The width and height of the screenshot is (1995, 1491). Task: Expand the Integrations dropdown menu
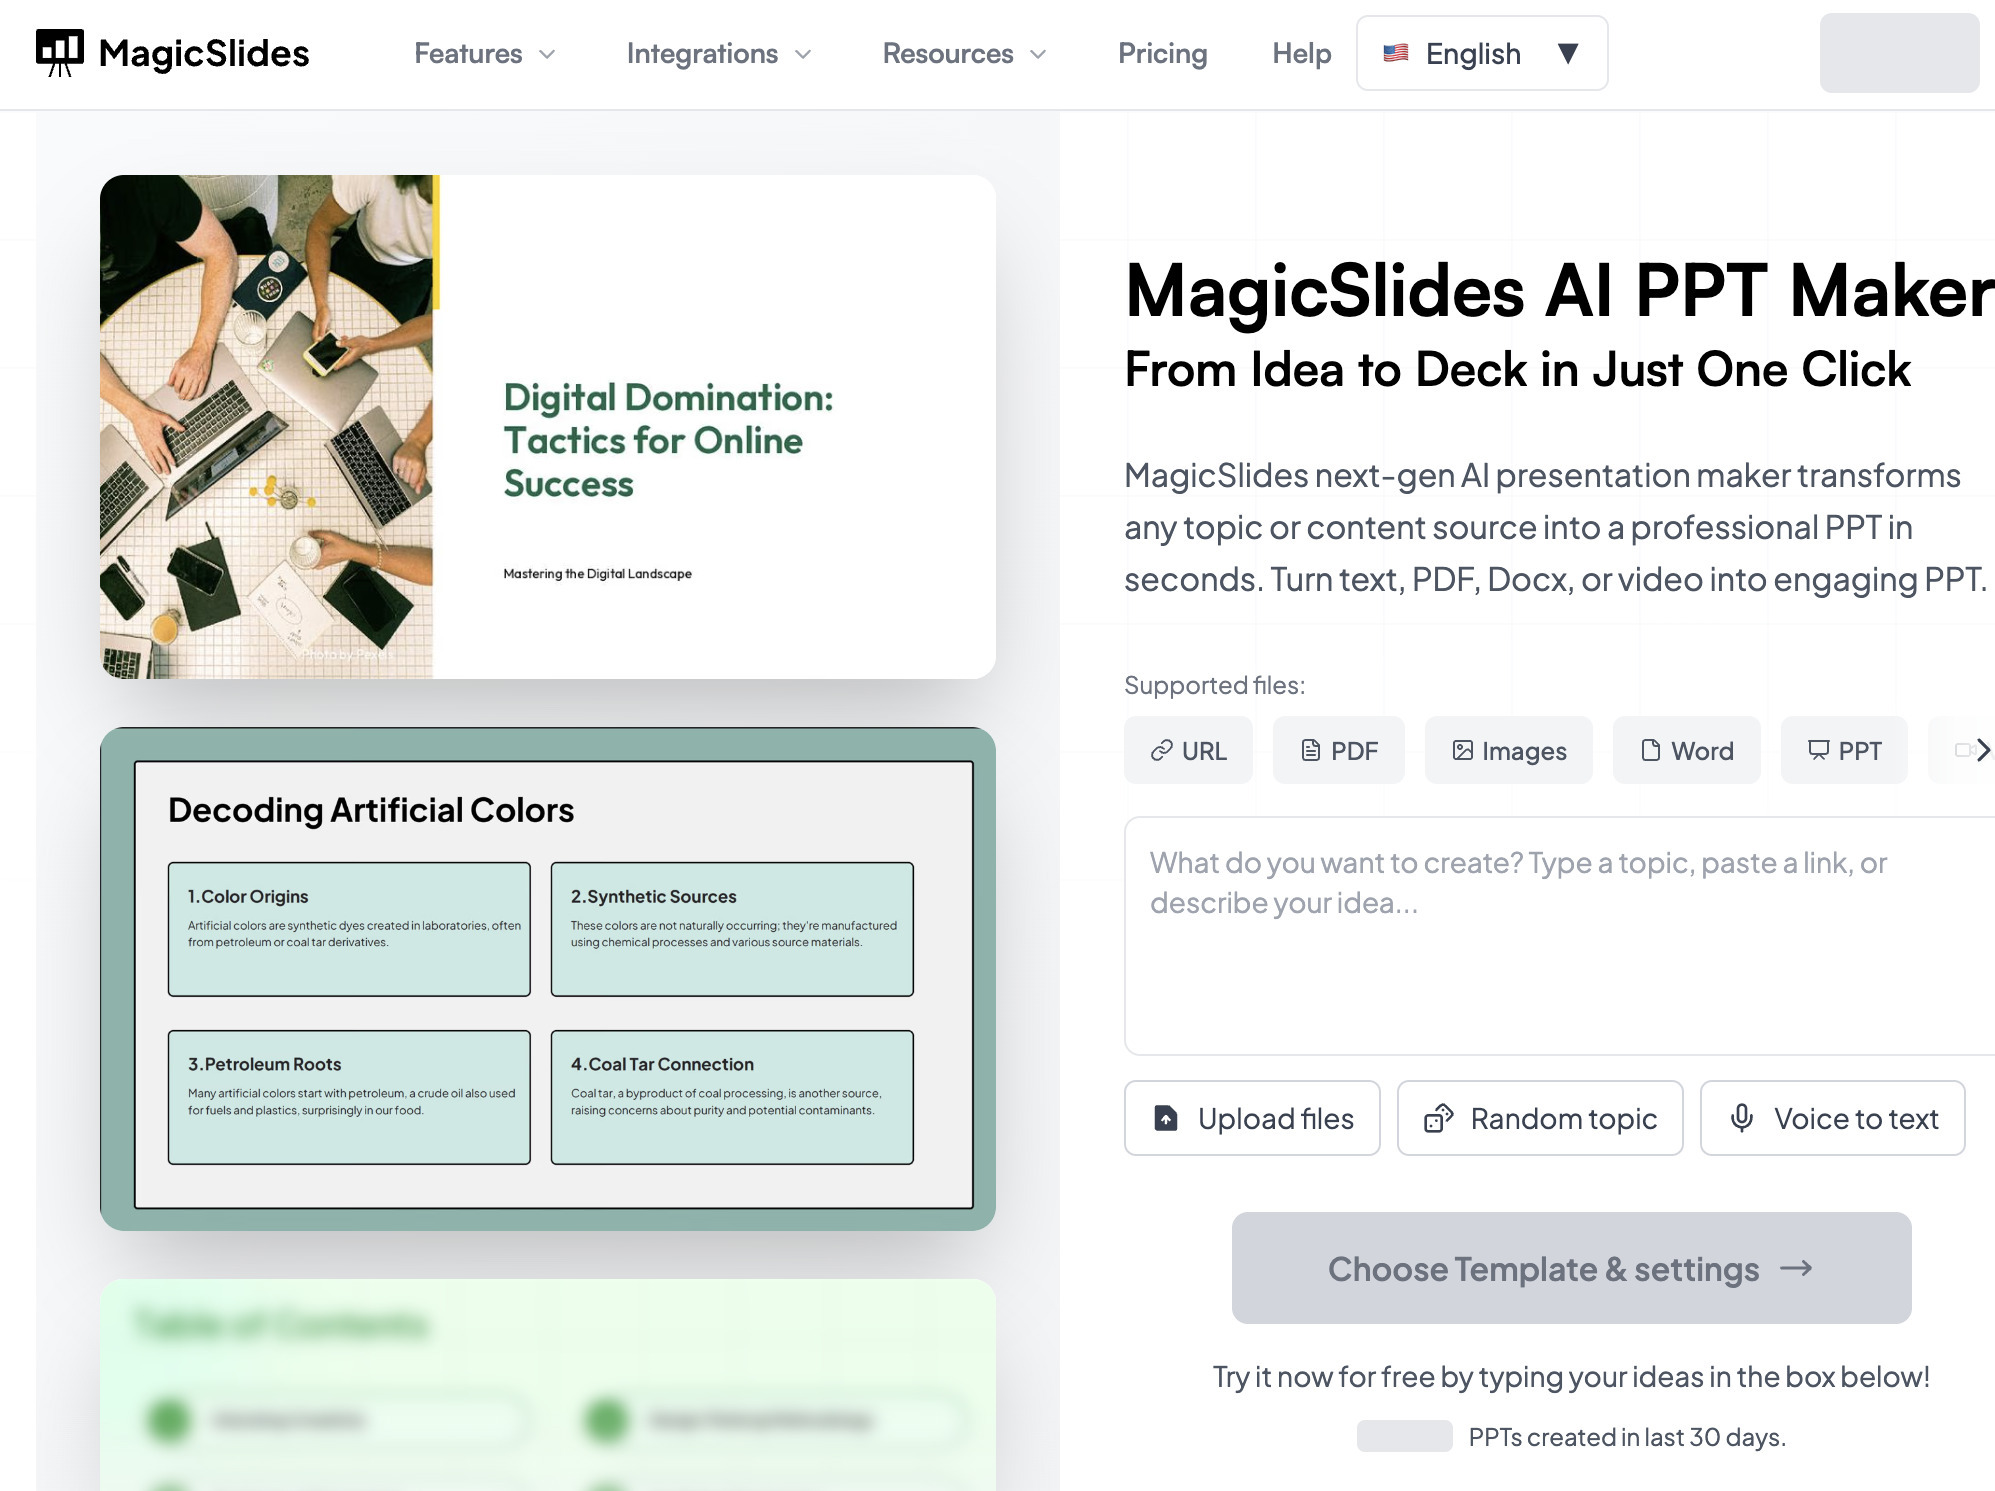719,54
